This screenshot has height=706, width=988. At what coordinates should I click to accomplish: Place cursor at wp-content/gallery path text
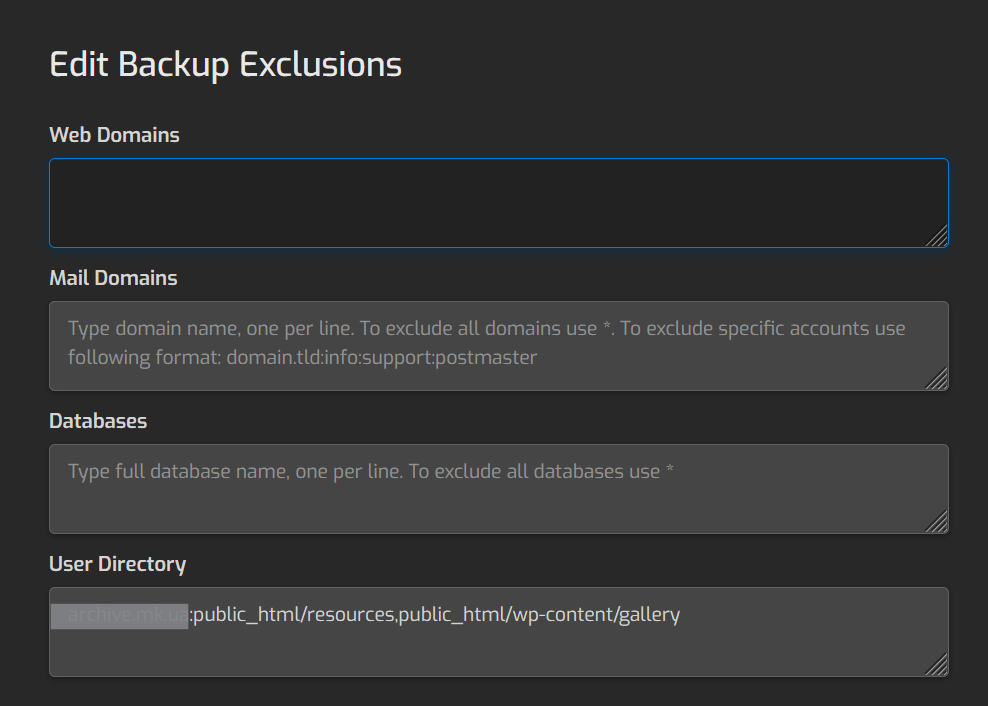pos(596,615)
